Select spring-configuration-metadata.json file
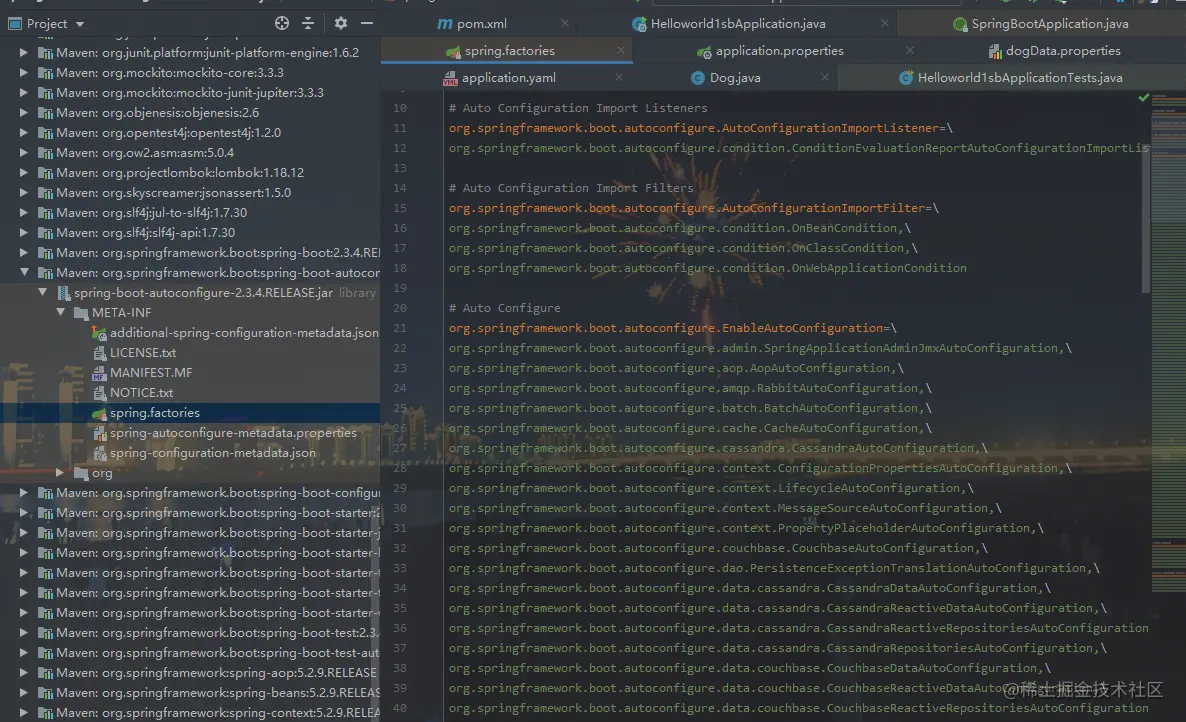 click(213, 453)
